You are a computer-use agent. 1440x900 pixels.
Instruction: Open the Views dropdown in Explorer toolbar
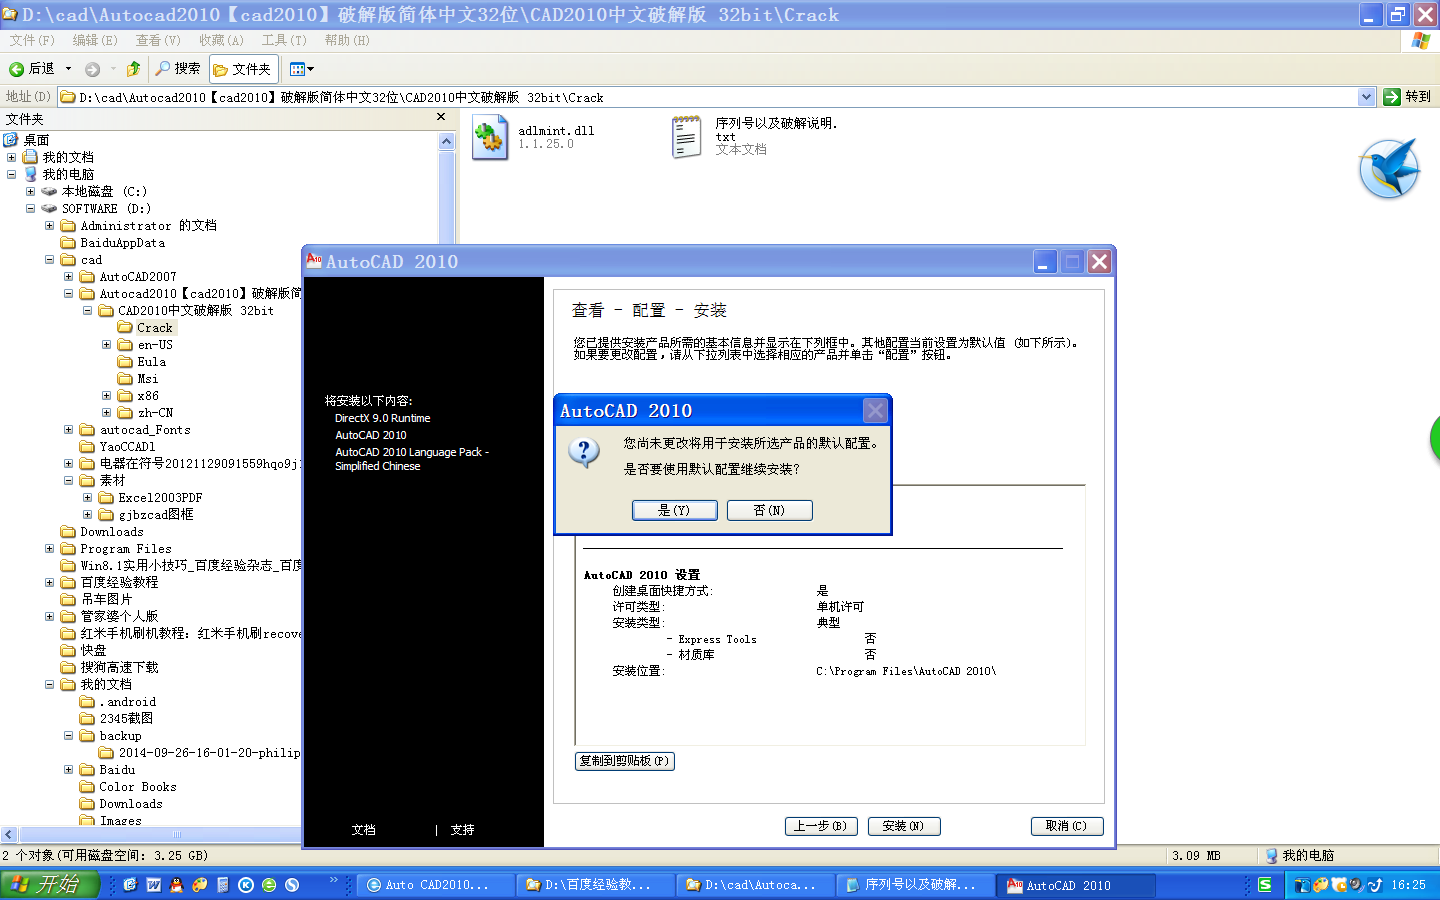(x=301, y=69)
